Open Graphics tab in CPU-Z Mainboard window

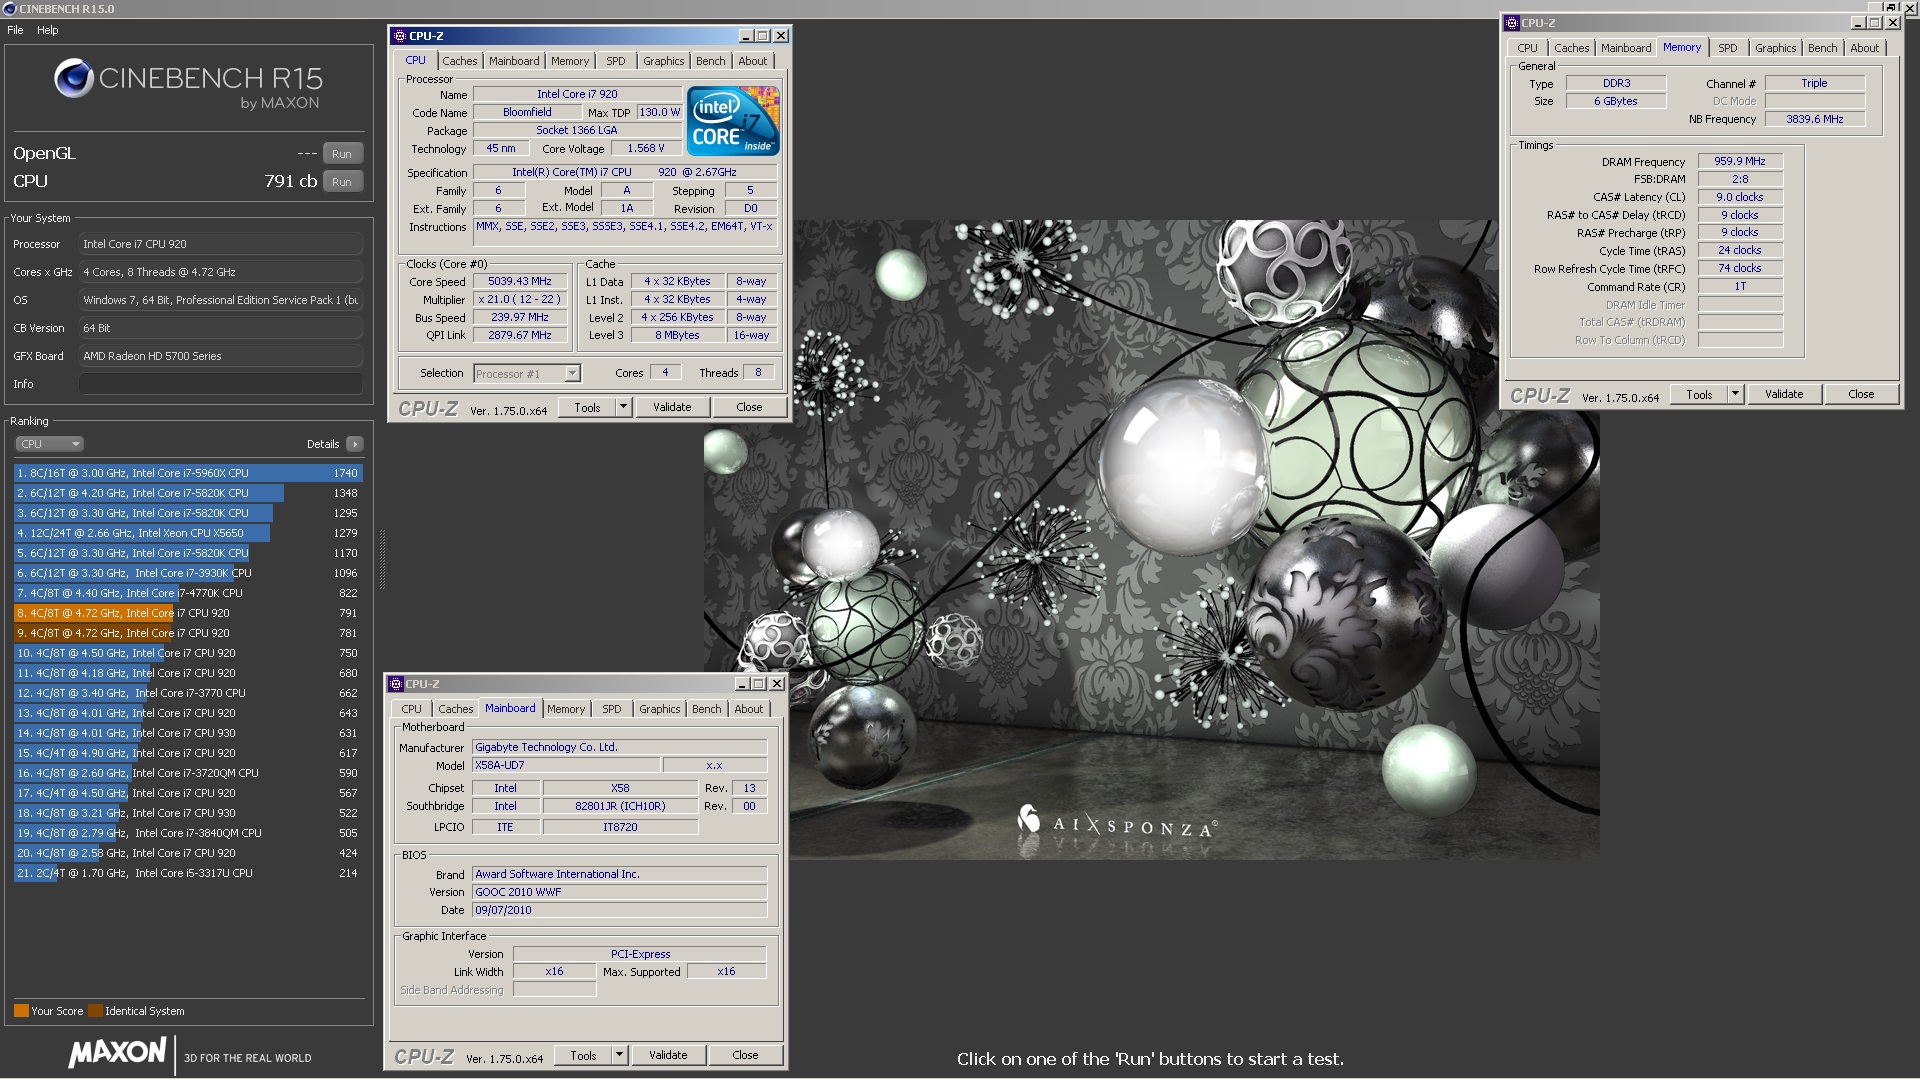pyautogui.click(x=660, y=709)
